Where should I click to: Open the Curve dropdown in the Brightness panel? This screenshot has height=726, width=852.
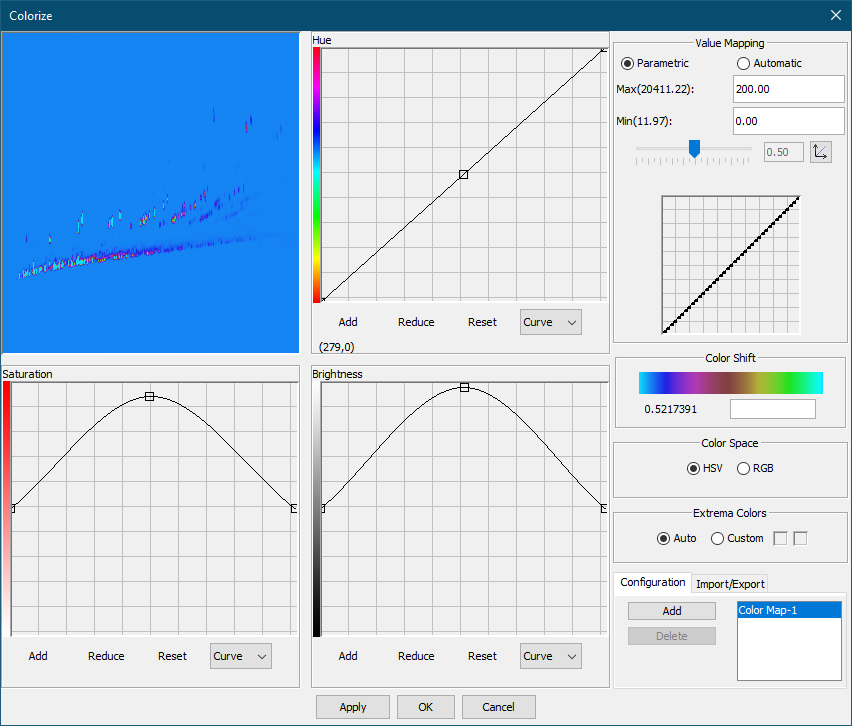tap(550, 656)
